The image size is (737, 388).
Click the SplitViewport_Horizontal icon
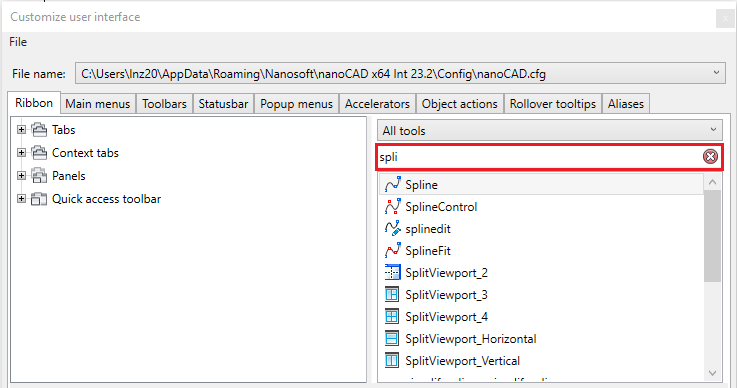pyautogui.click(x=392, y=339)
